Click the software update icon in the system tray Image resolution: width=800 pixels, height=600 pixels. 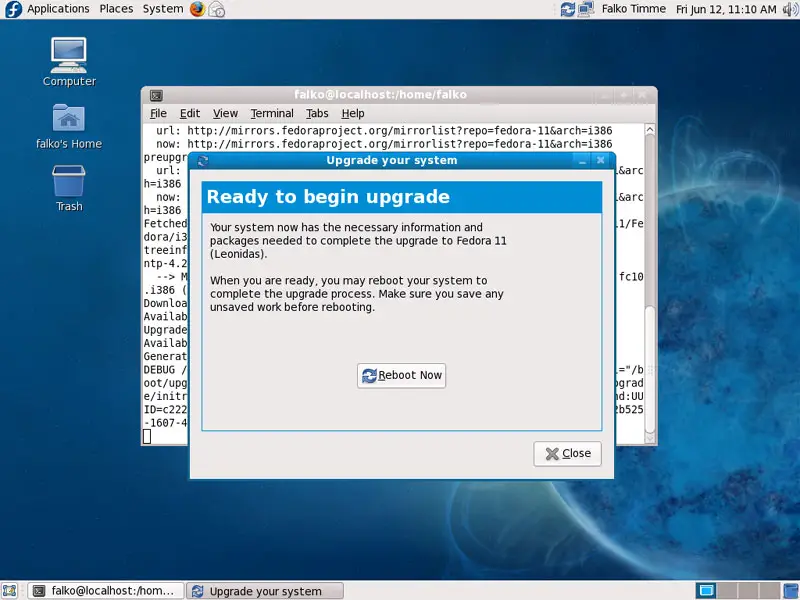[x=567, y=9]
